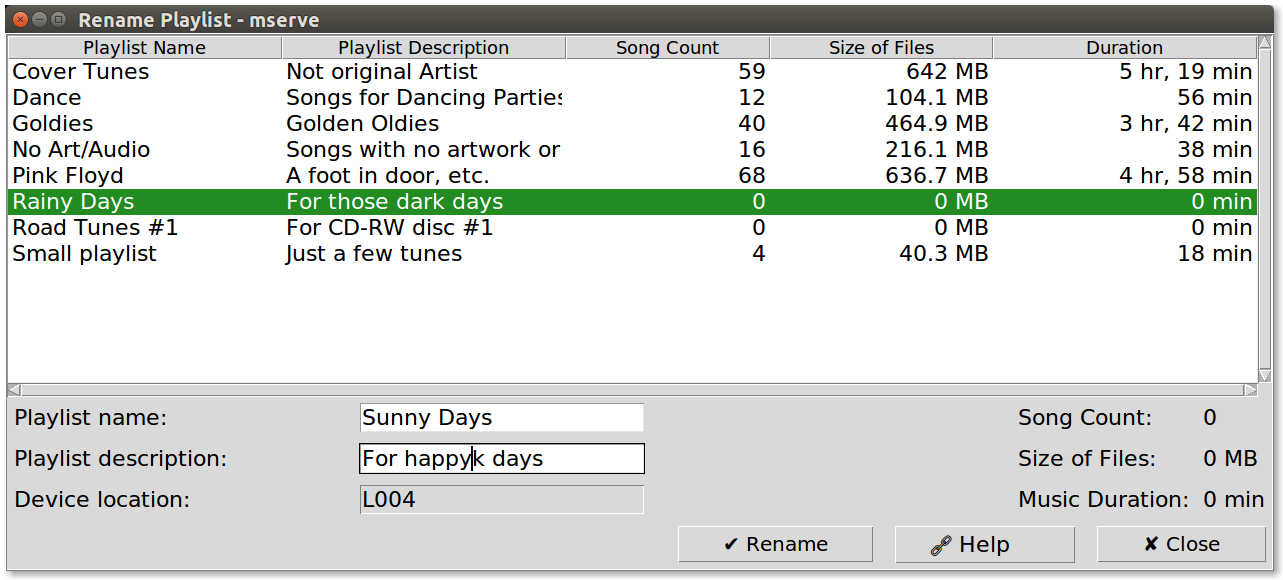Click the Close button at bottom right
Screen dimensions: 1283x580
point(1181,544)
